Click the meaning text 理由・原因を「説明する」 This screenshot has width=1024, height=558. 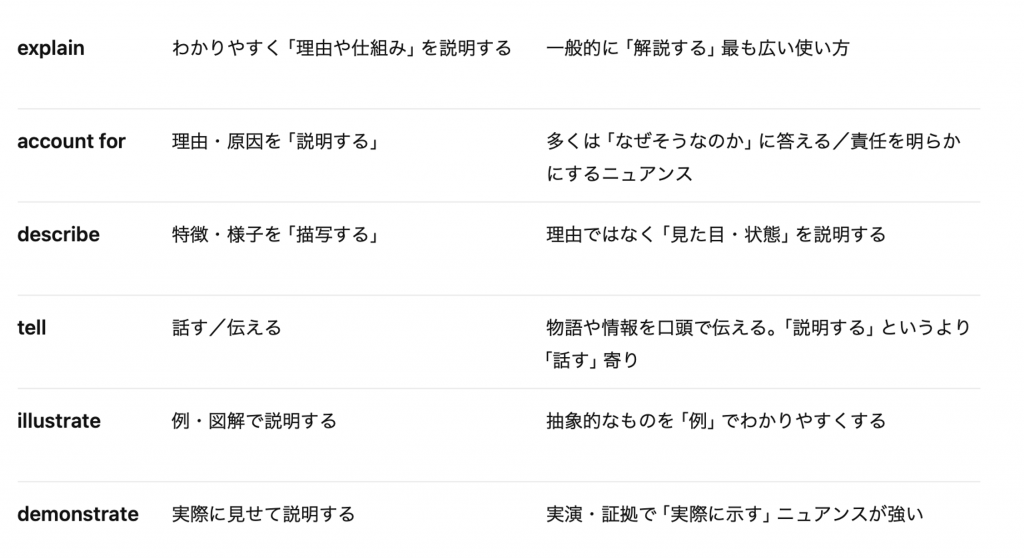pyautogui.click(x=277, y=141)
